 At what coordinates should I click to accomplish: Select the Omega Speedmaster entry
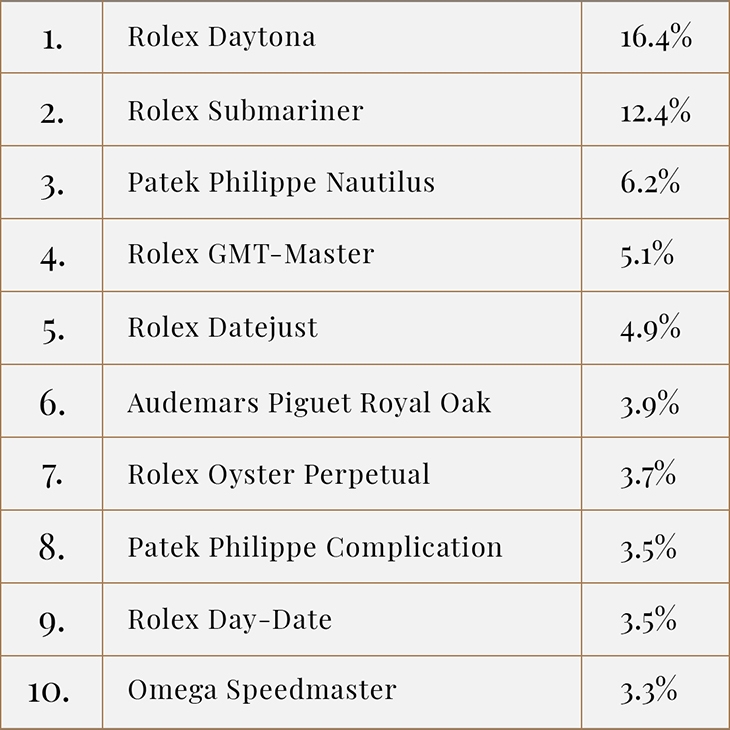pyautogui.click(x=262, y=690)
